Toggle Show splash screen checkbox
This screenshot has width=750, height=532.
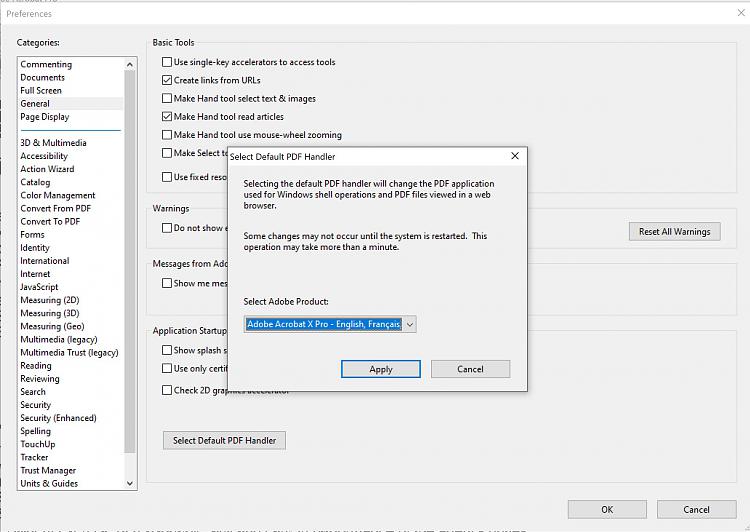[x=167, y=350]
